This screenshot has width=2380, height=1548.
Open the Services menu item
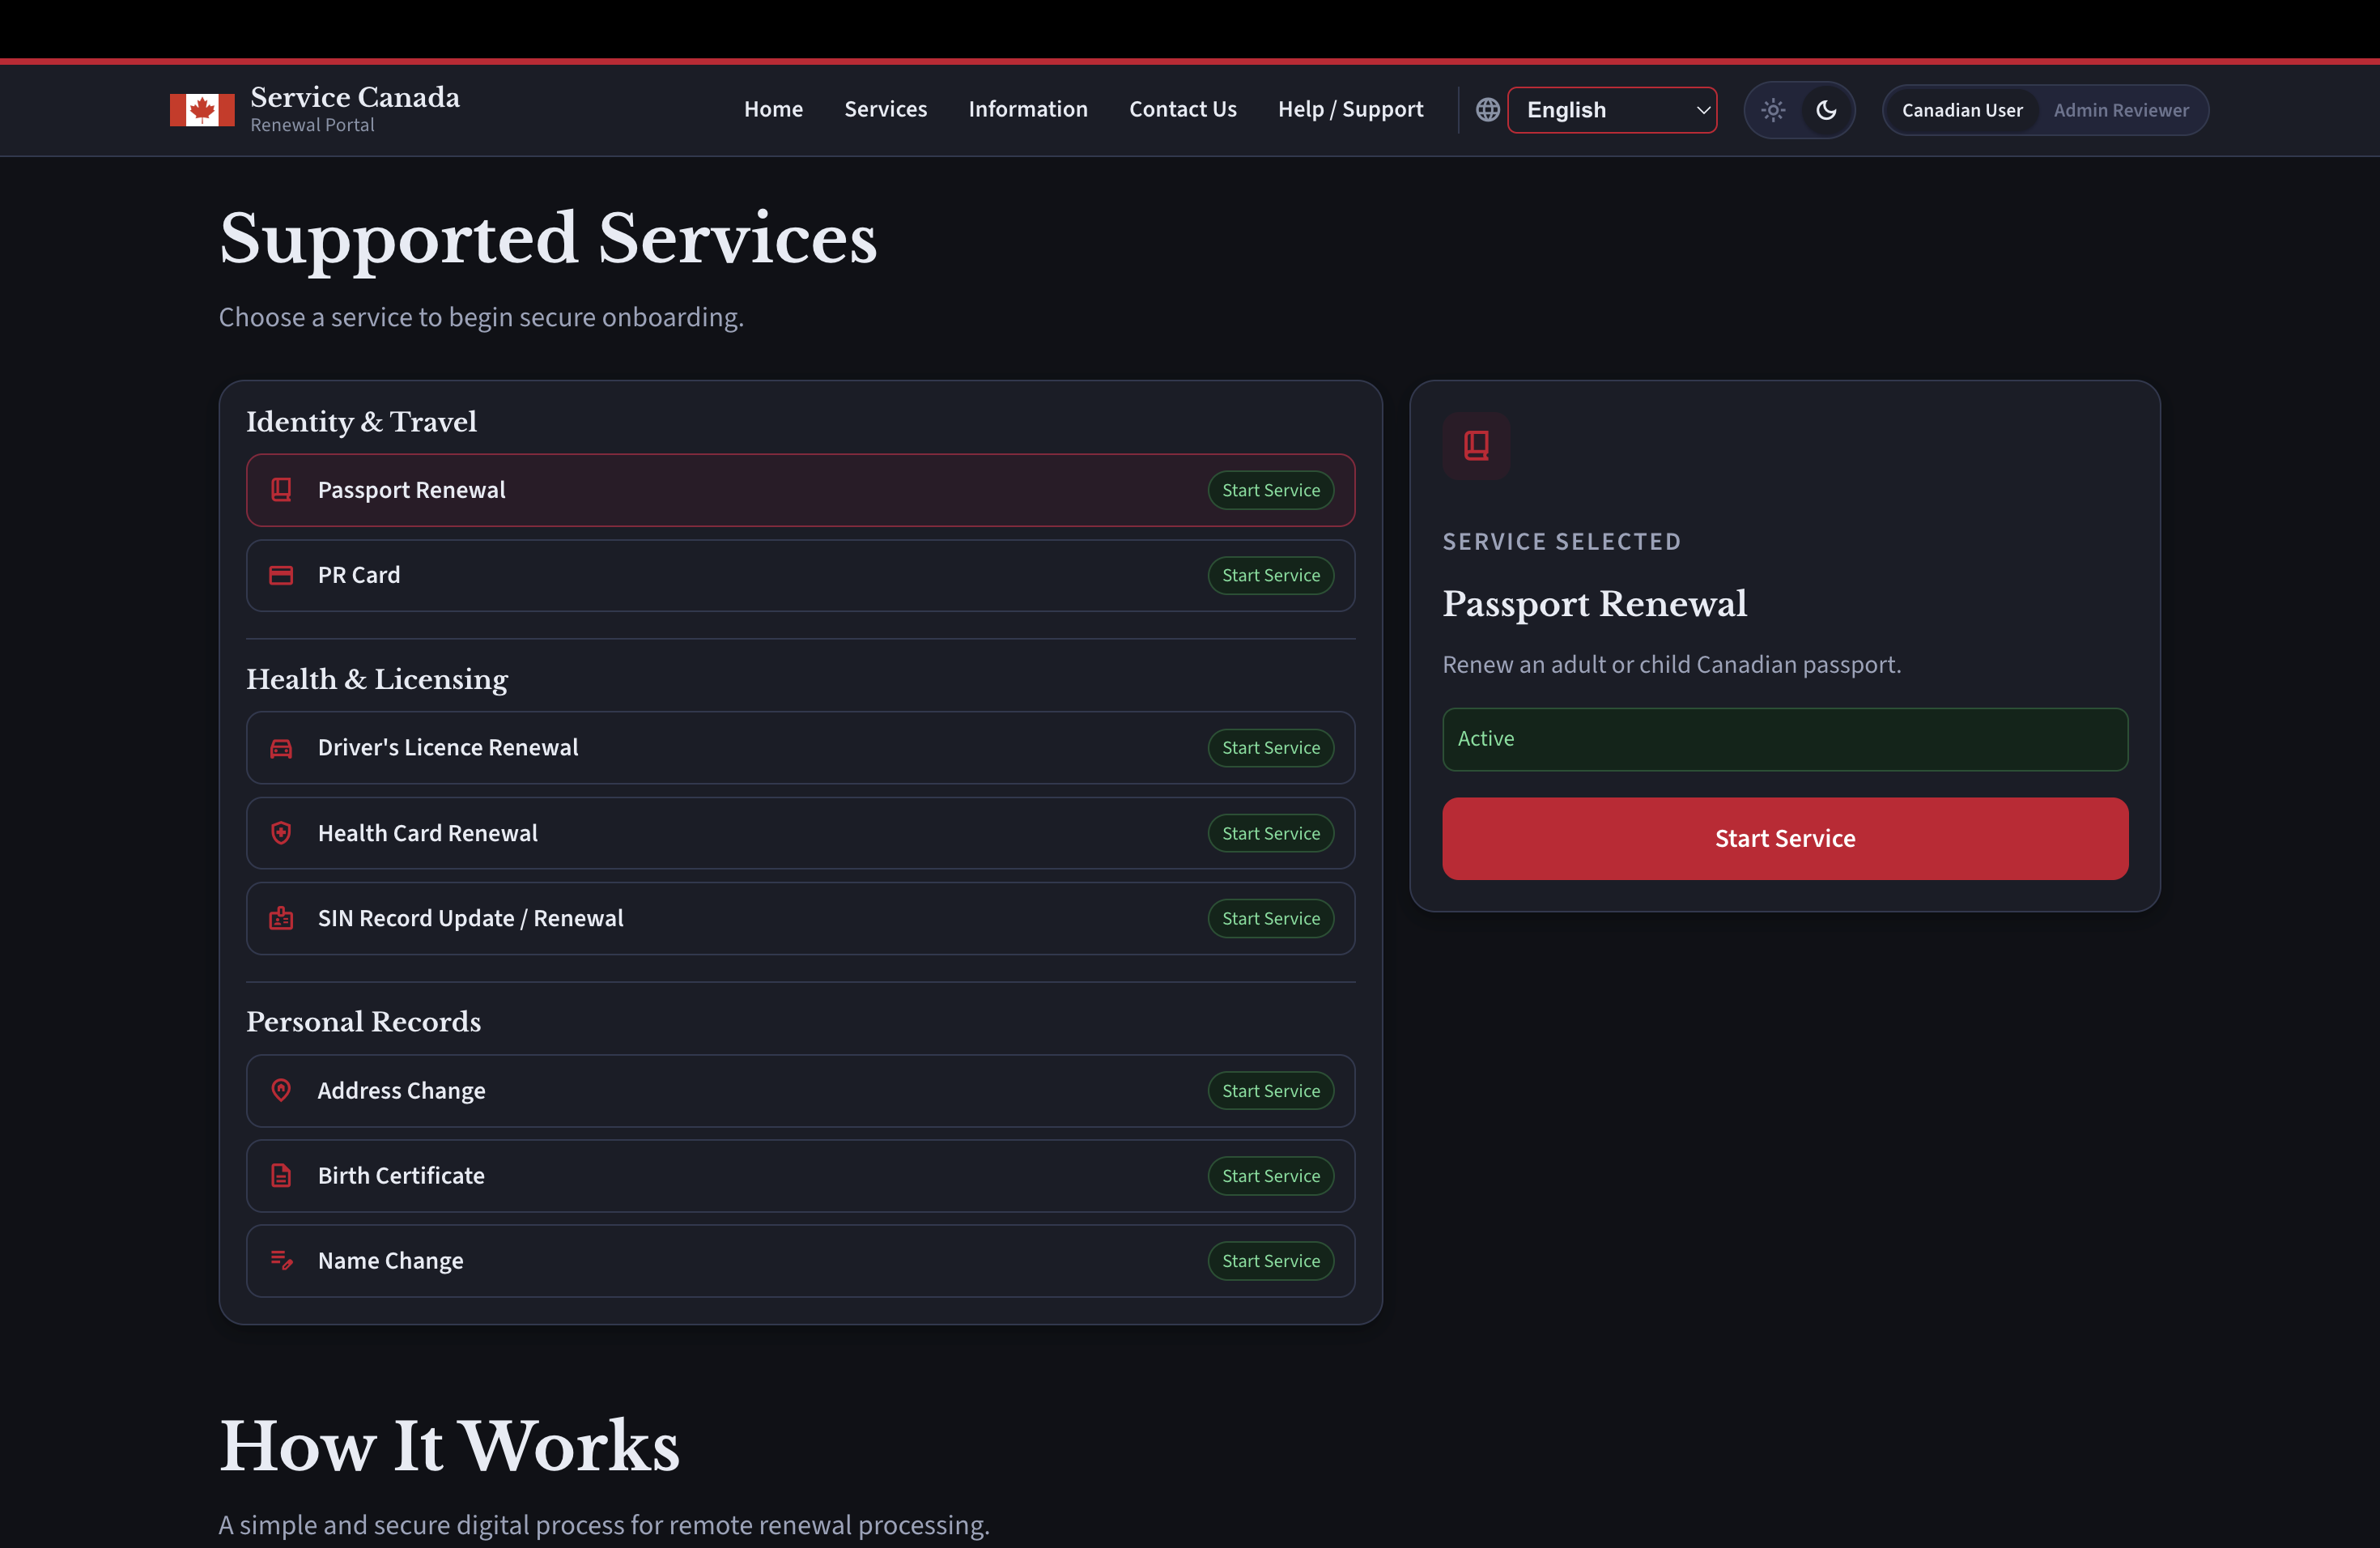pos(885,109)
